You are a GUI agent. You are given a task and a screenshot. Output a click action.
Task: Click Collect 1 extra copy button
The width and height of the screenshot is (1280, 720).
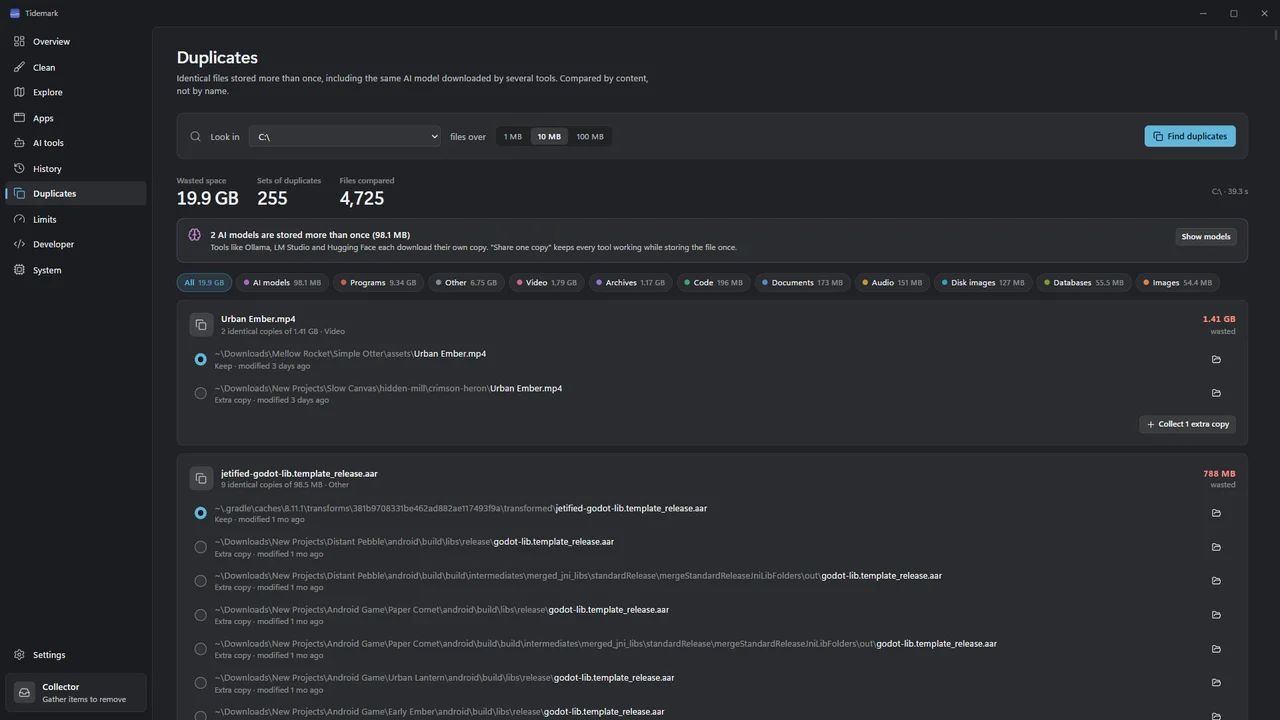[1188, 424]
